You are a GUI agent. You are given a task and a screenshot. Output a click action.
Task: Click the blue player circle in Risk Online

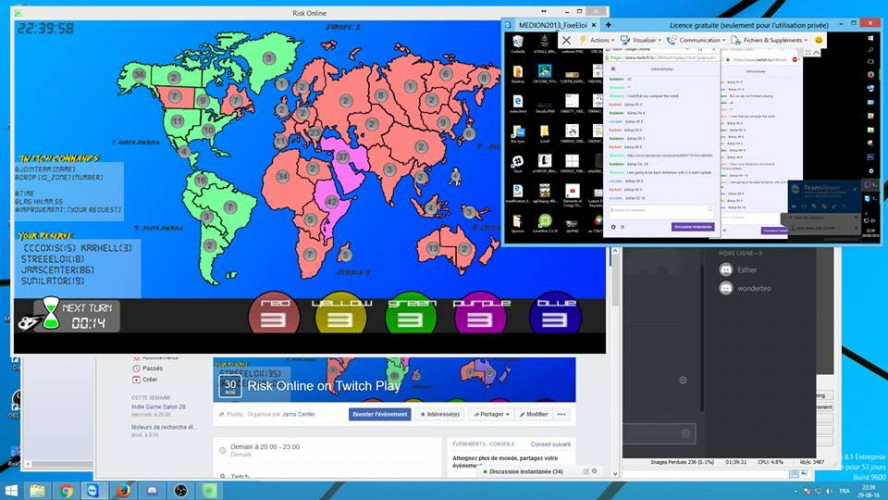click(556, 313)
